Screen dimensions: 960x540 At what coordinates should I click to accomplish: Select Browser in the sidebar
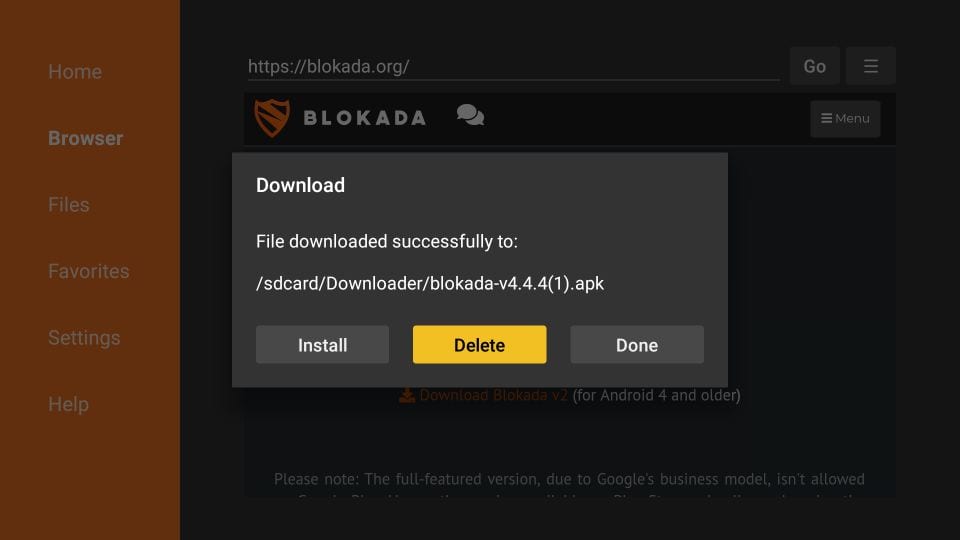[x=86, y=138]
